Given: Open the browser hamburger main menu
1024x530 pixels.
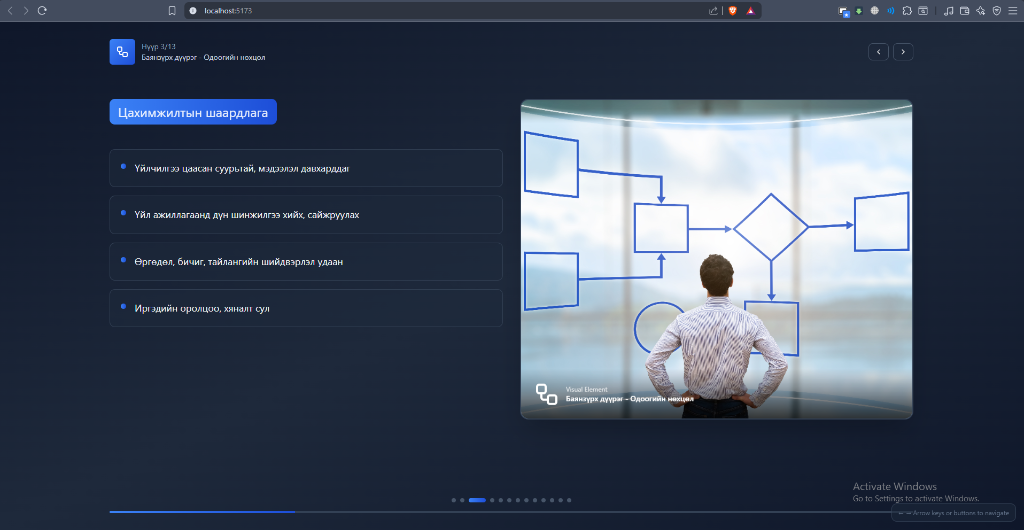Looking at the screenshot, I should point(1012,10).
